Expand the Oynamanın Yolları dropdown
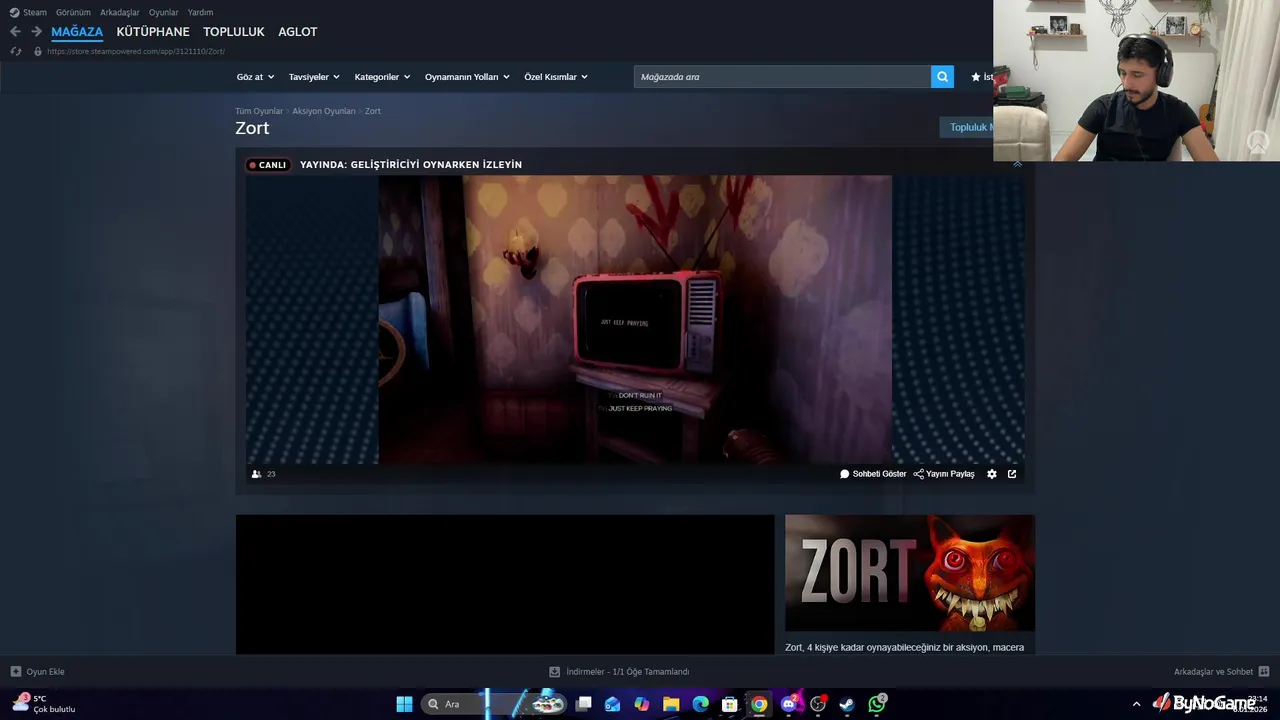The width and height of the screenshot is (1280, 720). pyautogui.click(x=467, y=77)
